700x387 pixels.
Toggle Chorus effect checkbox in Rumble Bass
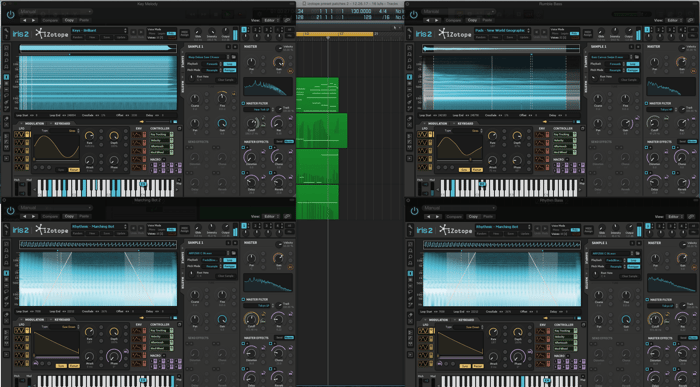(674, 148)
